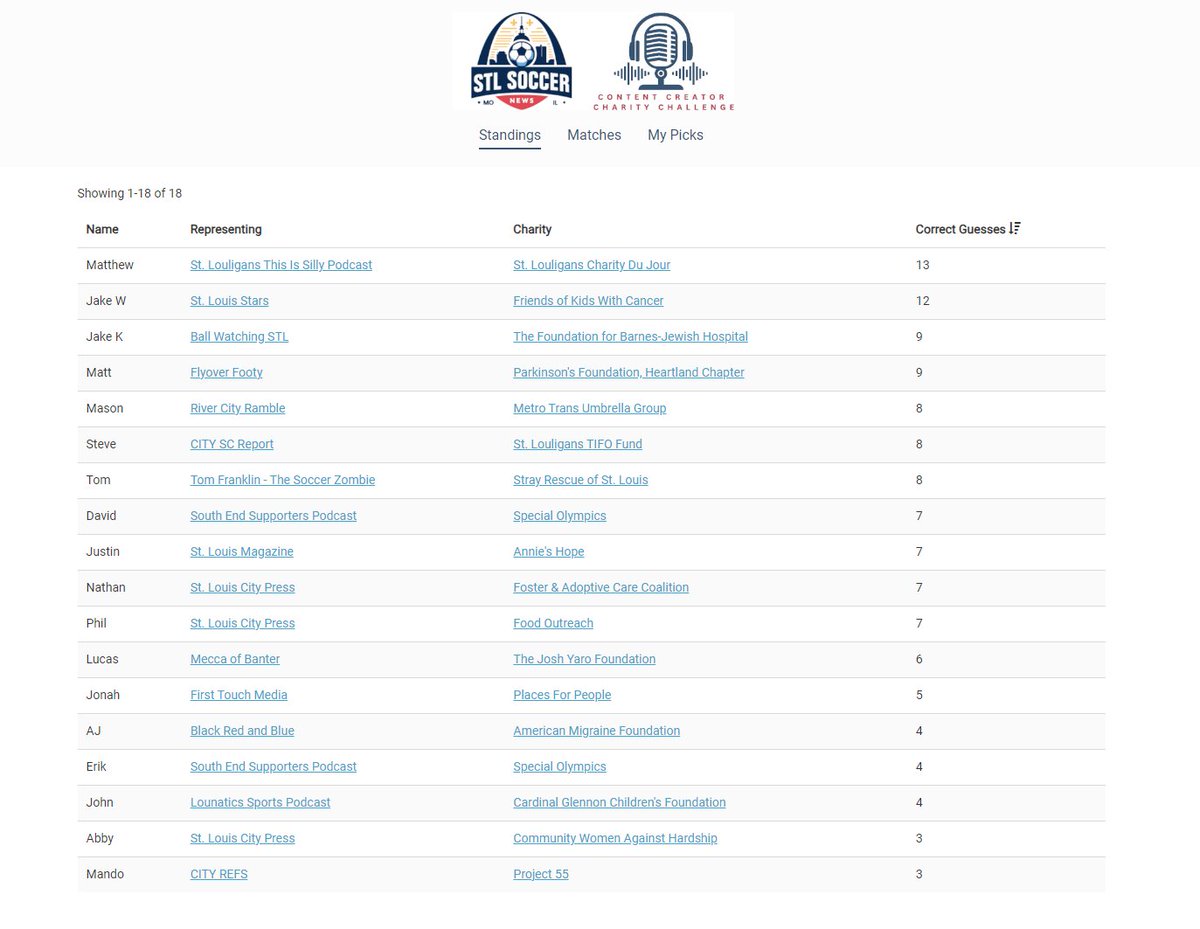The image size is (1200, 929).
Task: Open the Lounatics Sports Podcast link
Action: [x=260, y=802]
